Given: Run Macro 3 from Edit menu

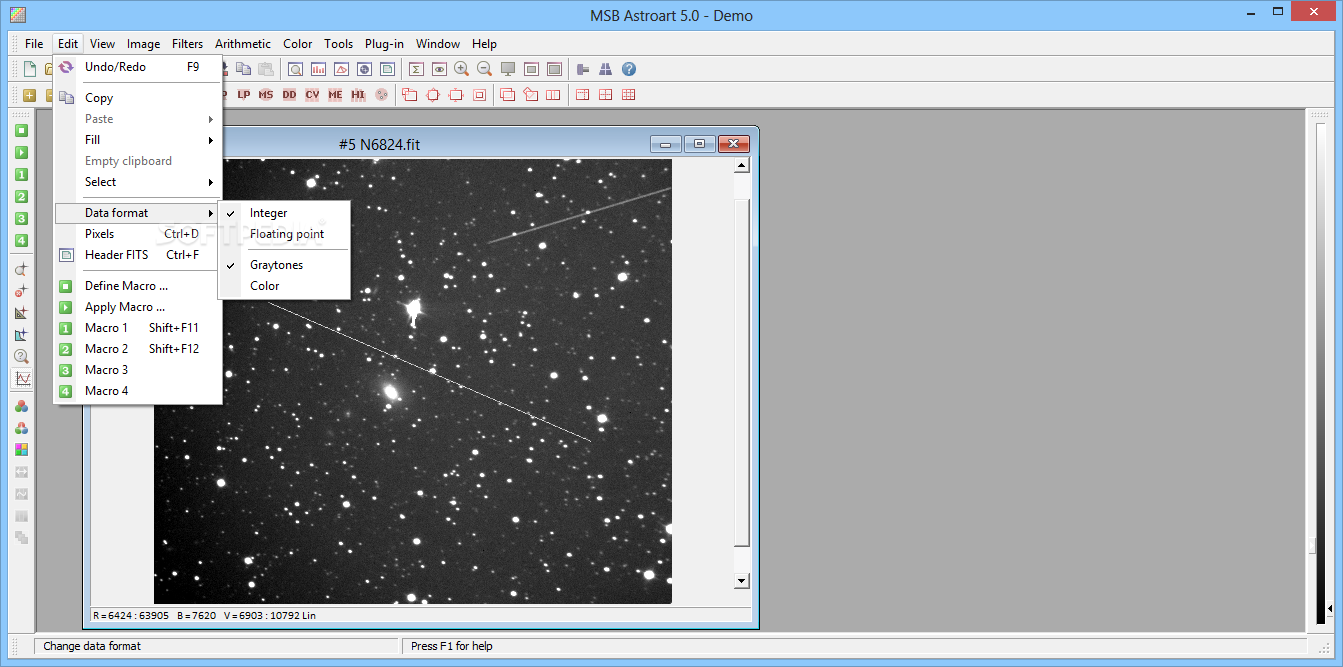Looking at the screenshot, I should click(x=137, y=370).
